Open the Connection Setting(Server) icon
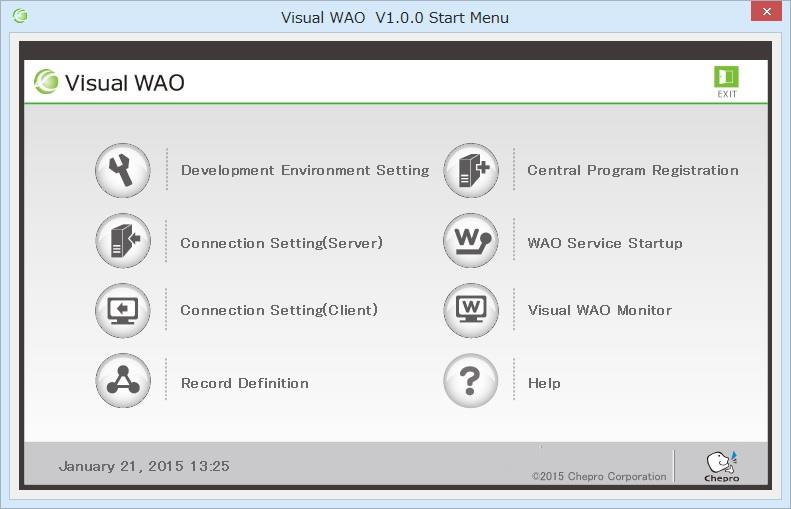The image size is (791, 509). (x=122, y=241)
